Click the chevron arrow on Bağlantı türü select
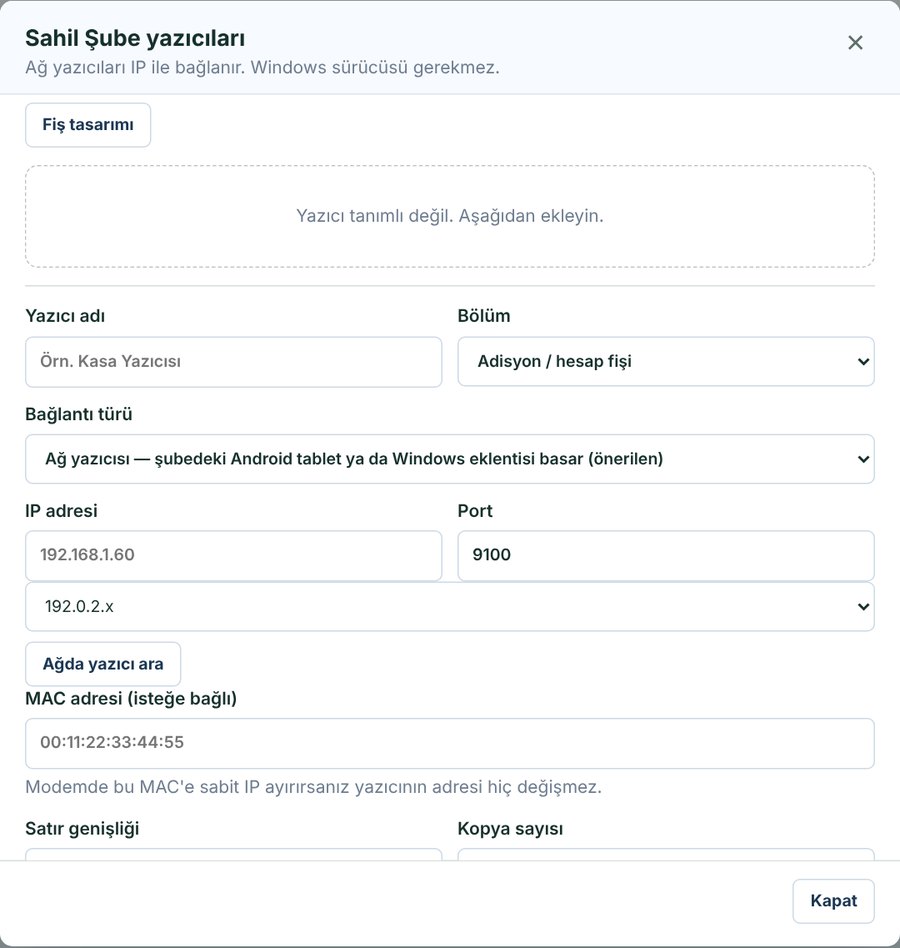 click(x=863, y=459)
